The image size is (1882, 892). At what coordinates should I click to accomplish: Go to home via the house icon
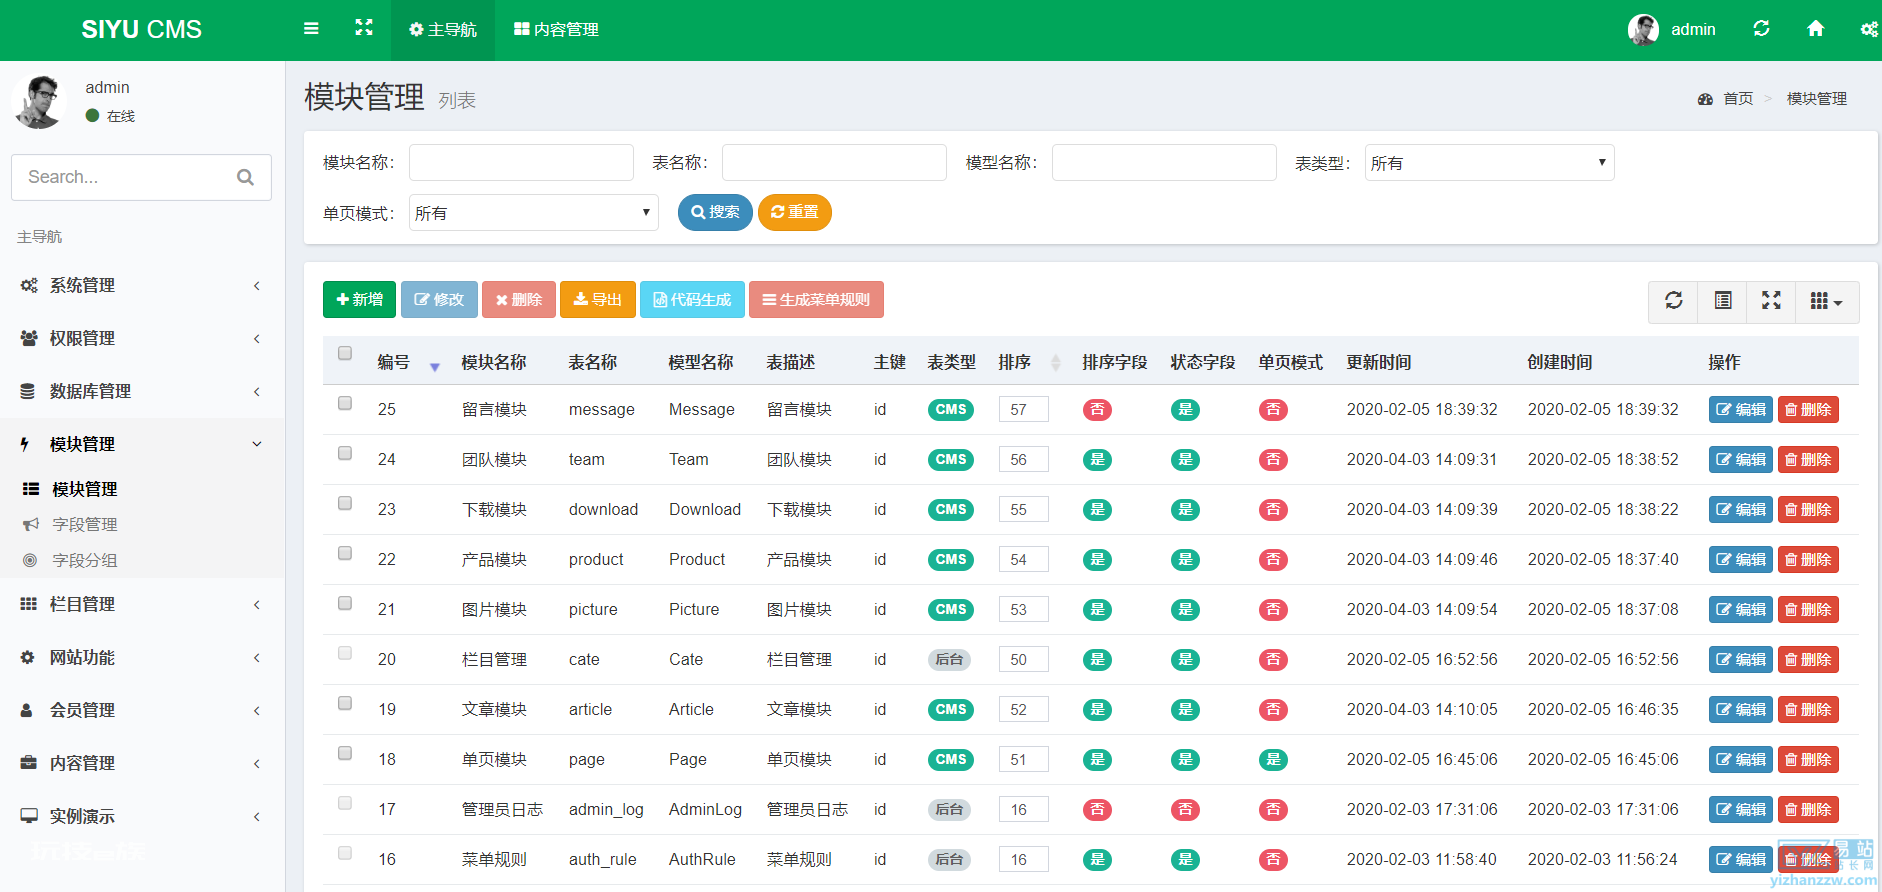point(1816,29)
